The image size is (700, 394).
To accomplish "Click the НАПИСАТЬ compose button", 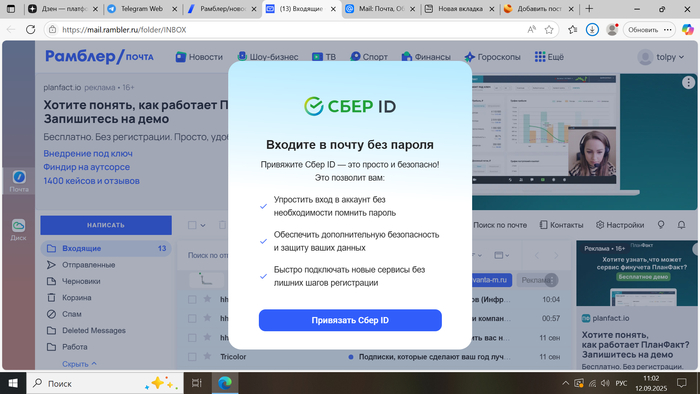I will click(x=106, y=225).
